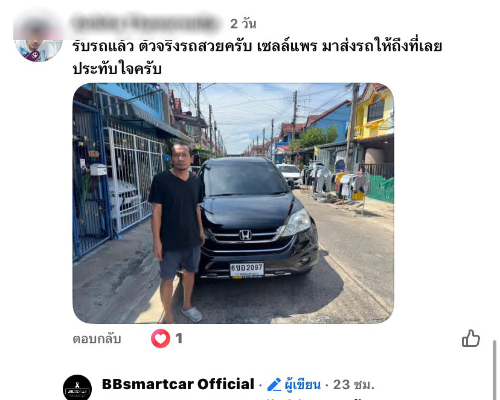
Task: Click the ผู้เขียน author badge
Action: tap(302, 385)
